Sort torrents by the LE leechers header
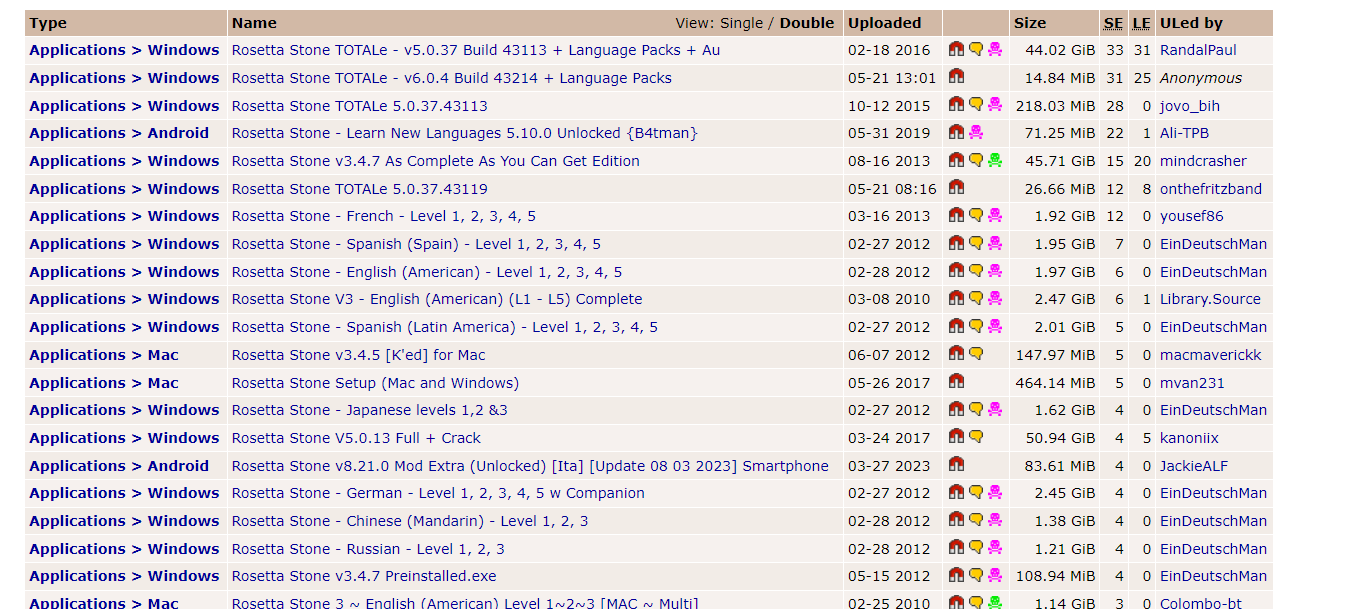 (1141, 23)
